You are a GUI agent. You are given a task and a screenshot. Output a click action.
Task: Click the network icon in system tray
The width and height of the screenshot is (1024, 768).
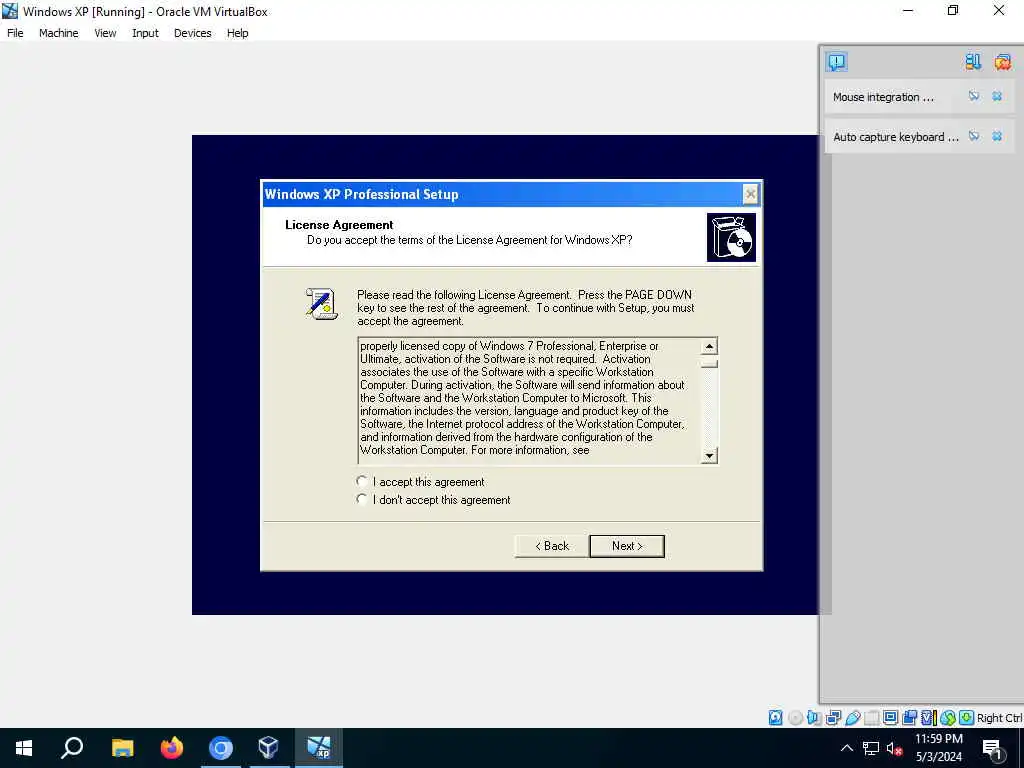[x=871, y=748]
